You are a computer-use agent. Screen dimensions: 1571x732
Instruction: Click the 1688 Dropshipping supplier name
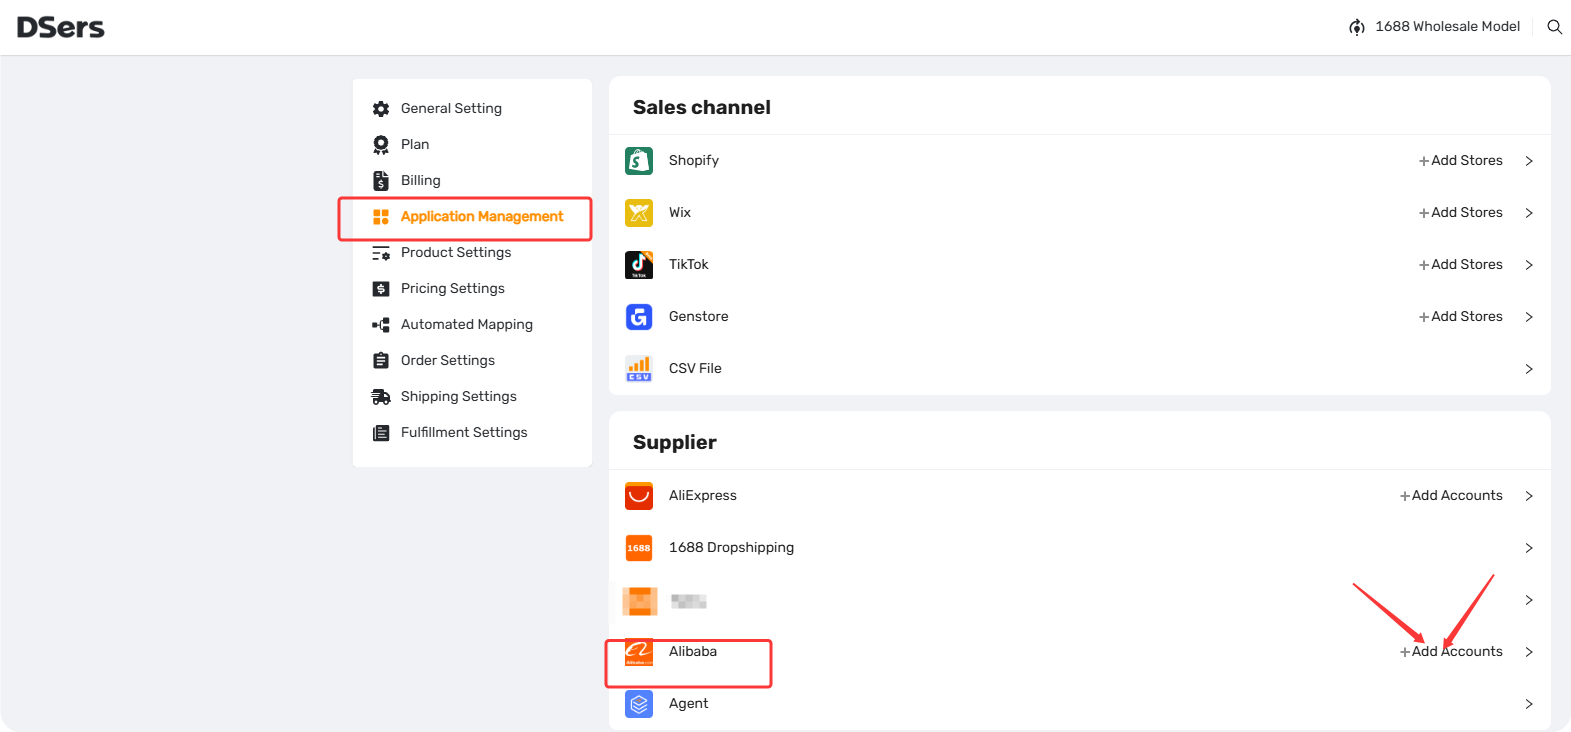point(731,548)
